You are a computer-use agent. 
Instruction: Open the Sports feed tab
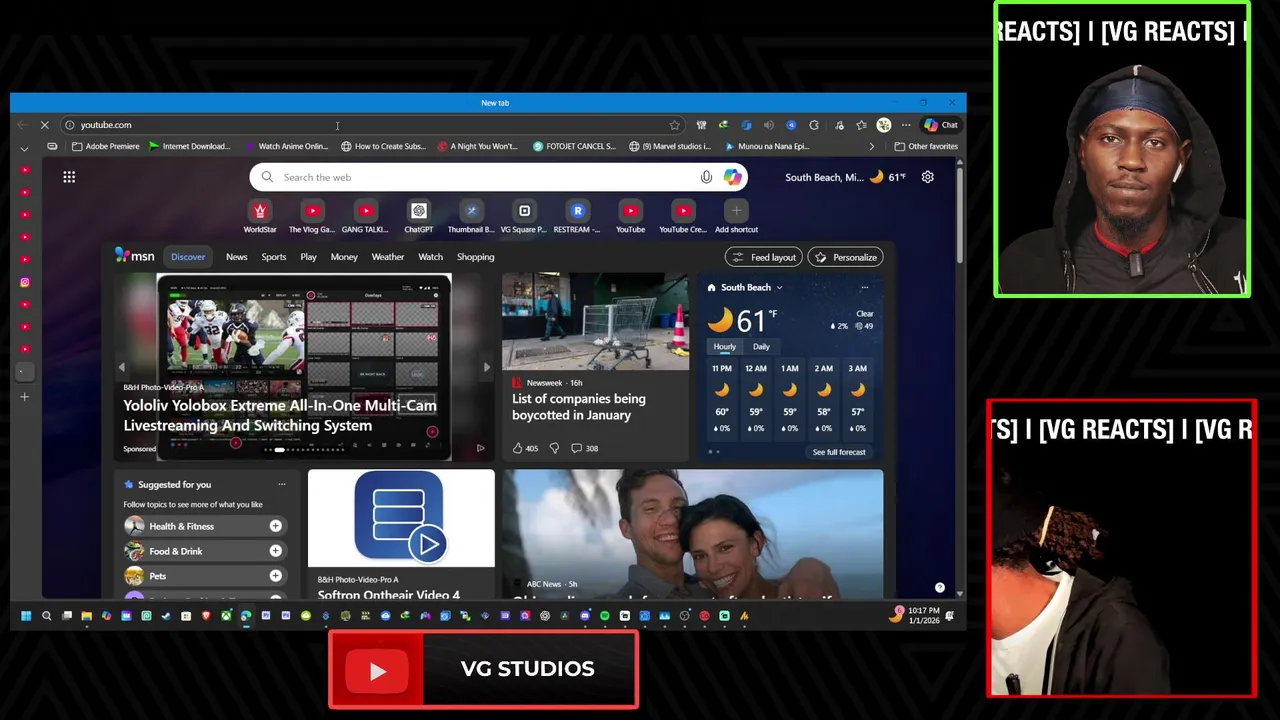tap(274, 257)
